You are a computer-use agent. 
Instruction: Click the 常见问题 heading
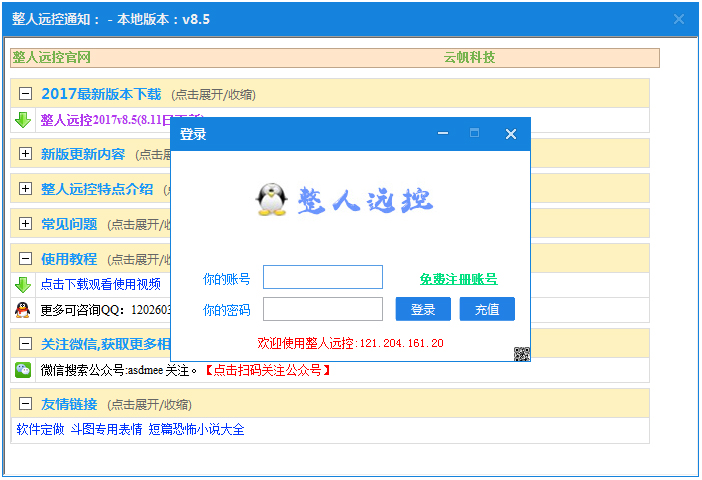69,224
